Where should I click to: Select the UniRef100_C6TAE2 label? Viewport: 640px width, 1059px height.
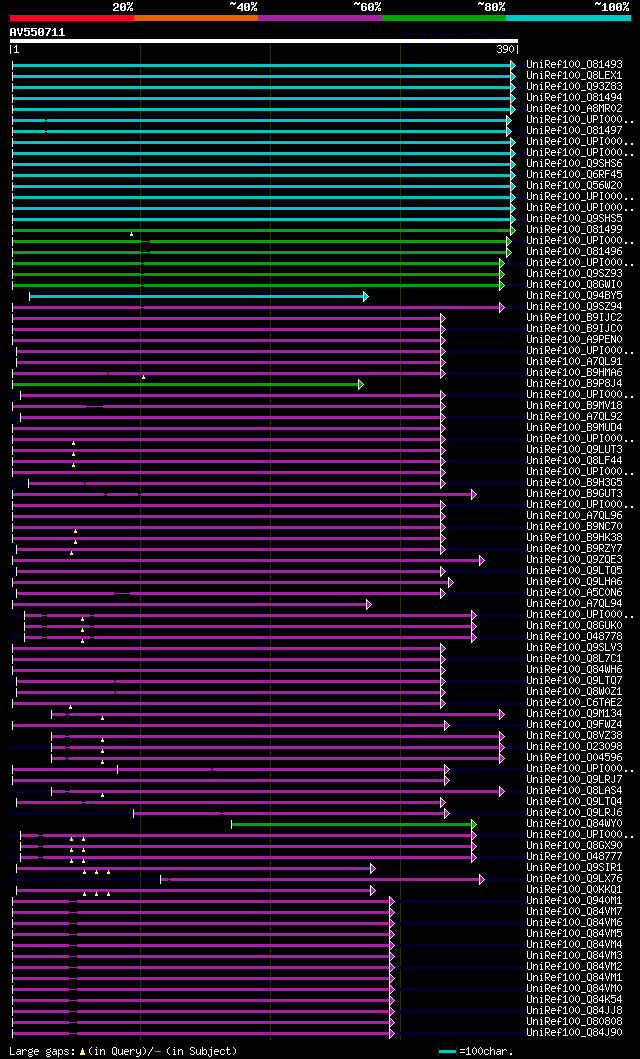575,703
